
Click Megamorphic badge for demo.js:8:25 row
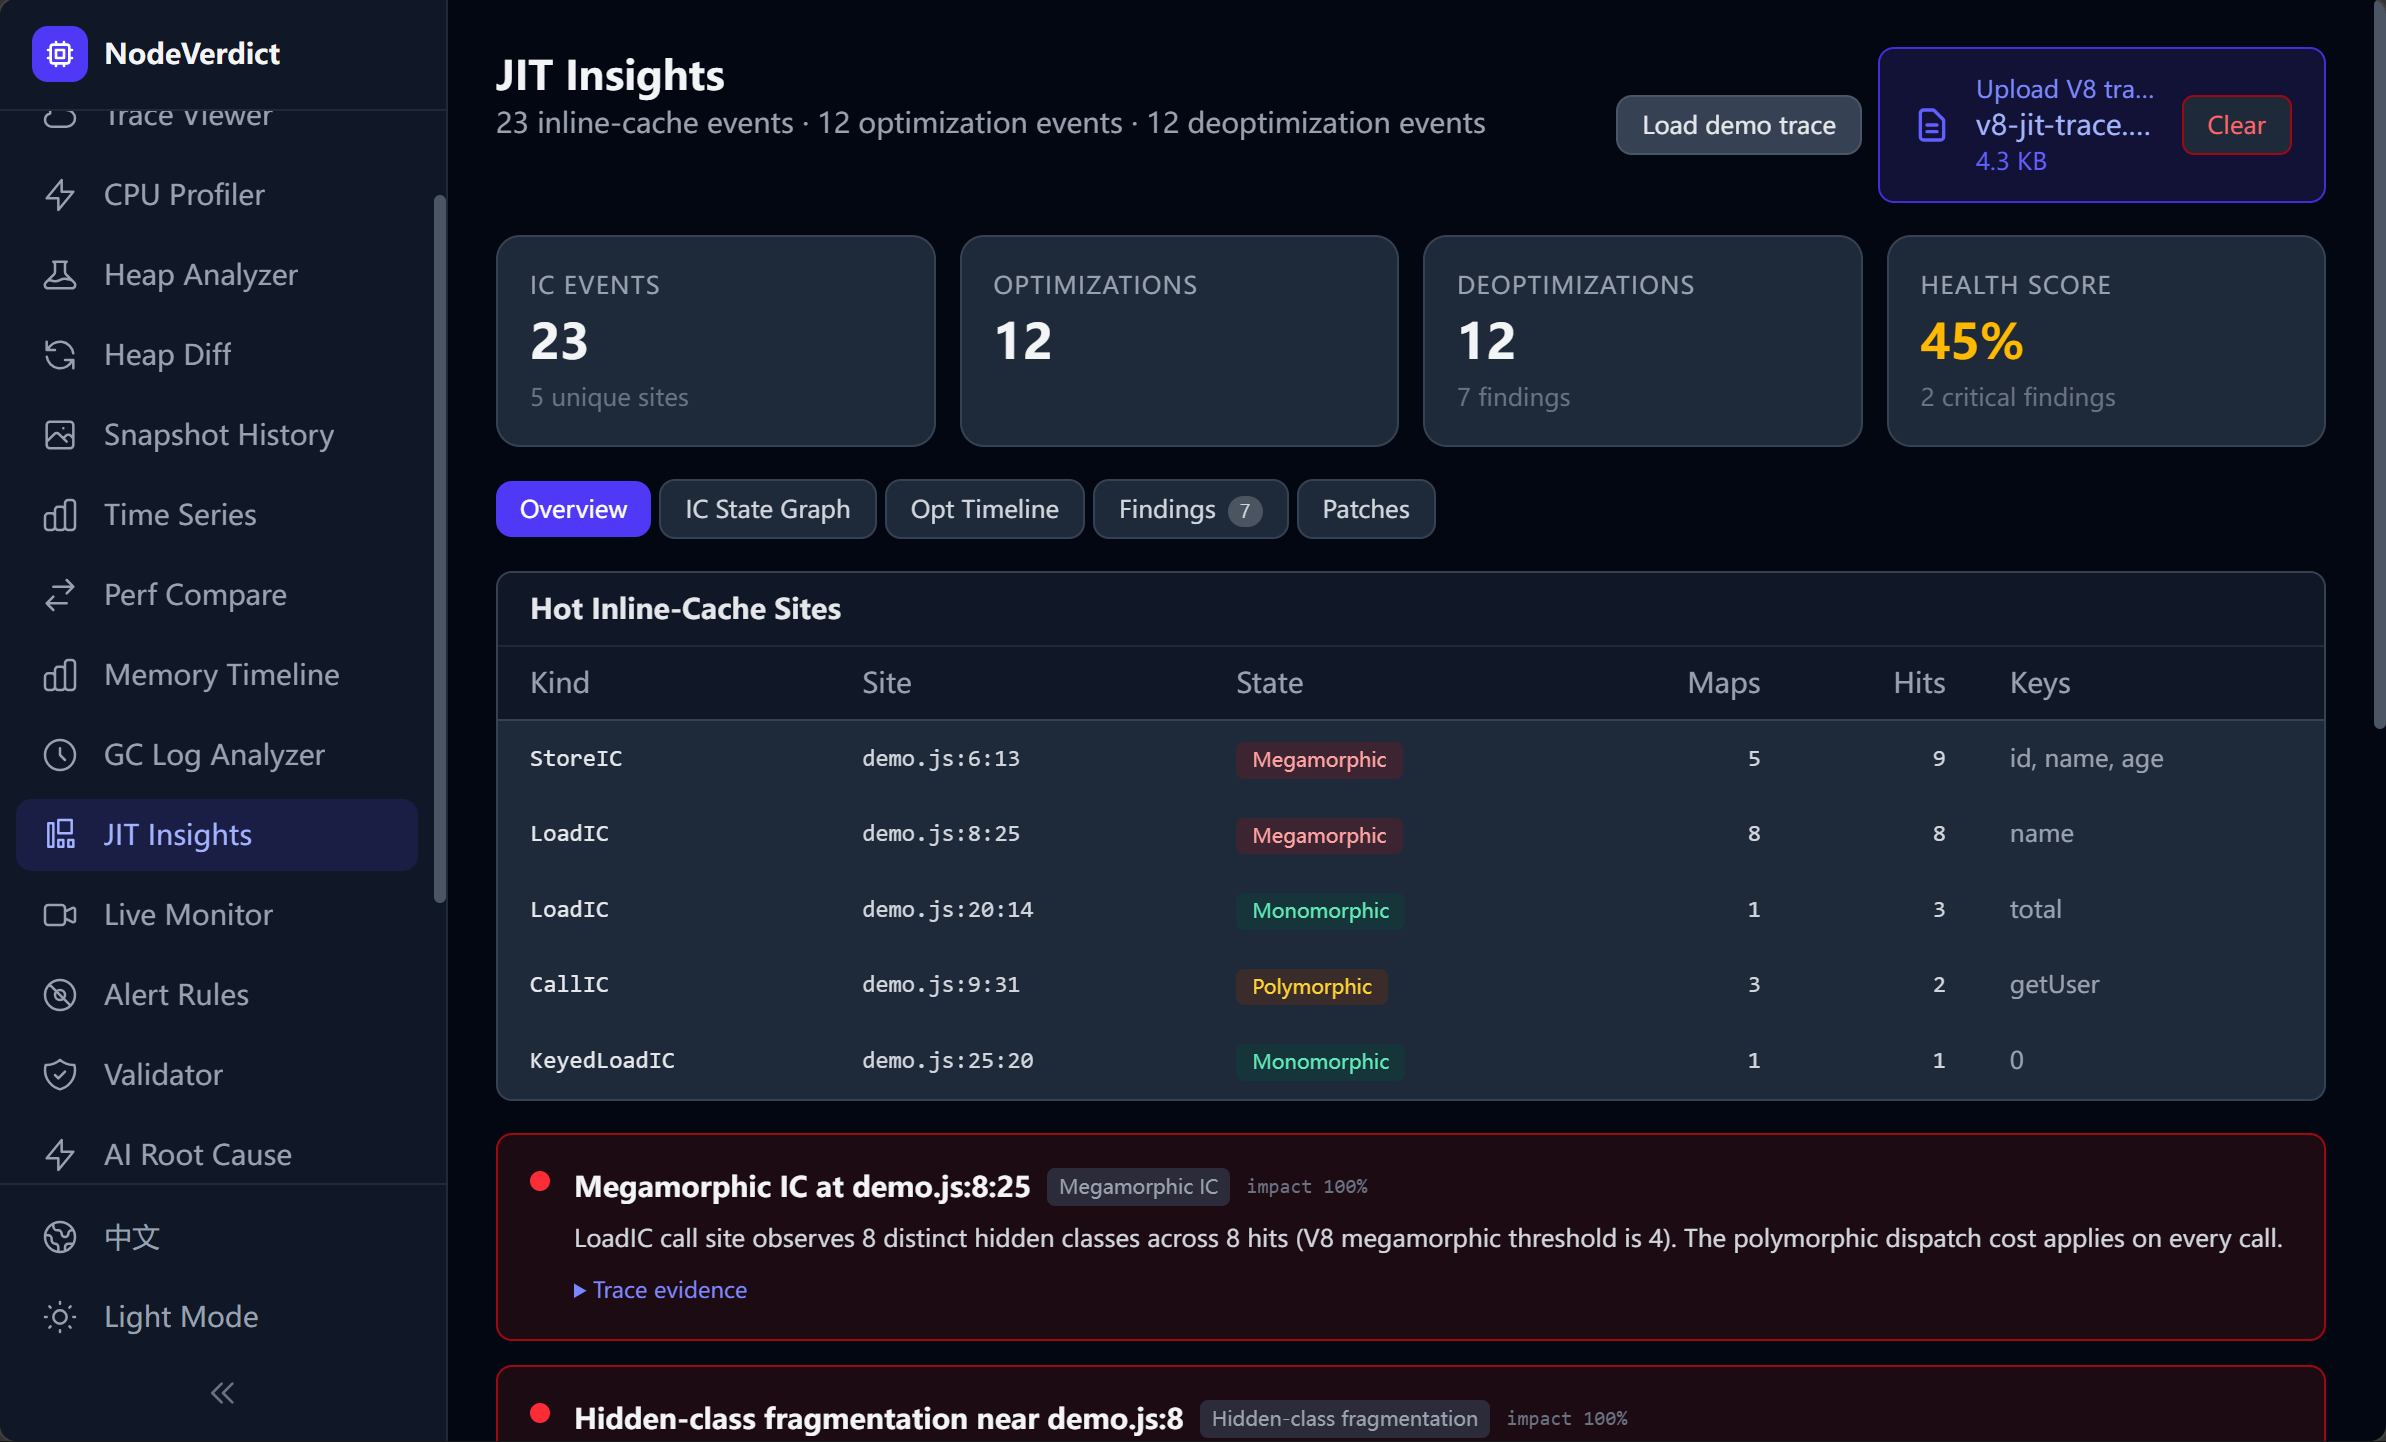coord(1319,835)
